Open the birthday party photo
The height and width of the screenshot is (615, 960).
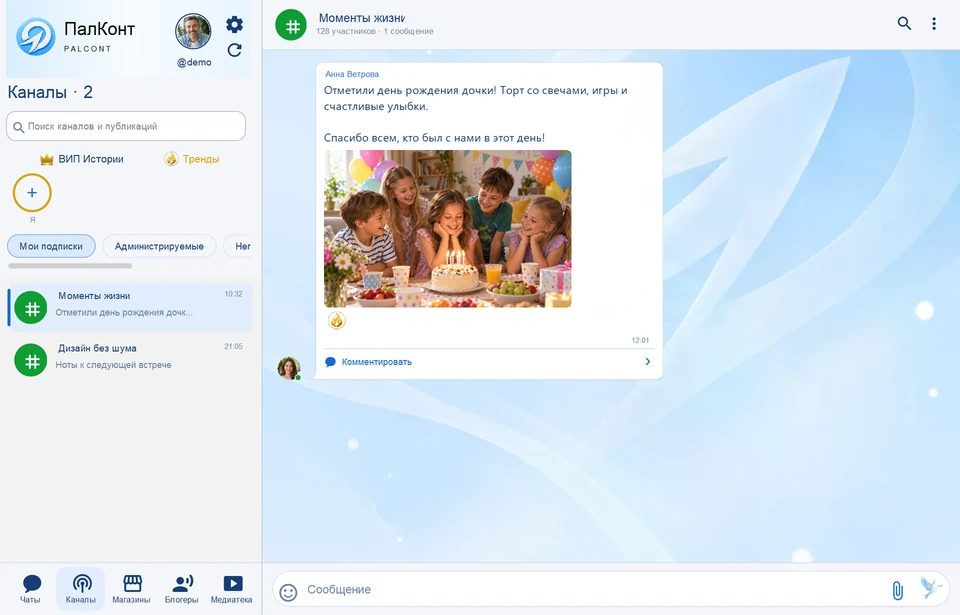(448, 228)
